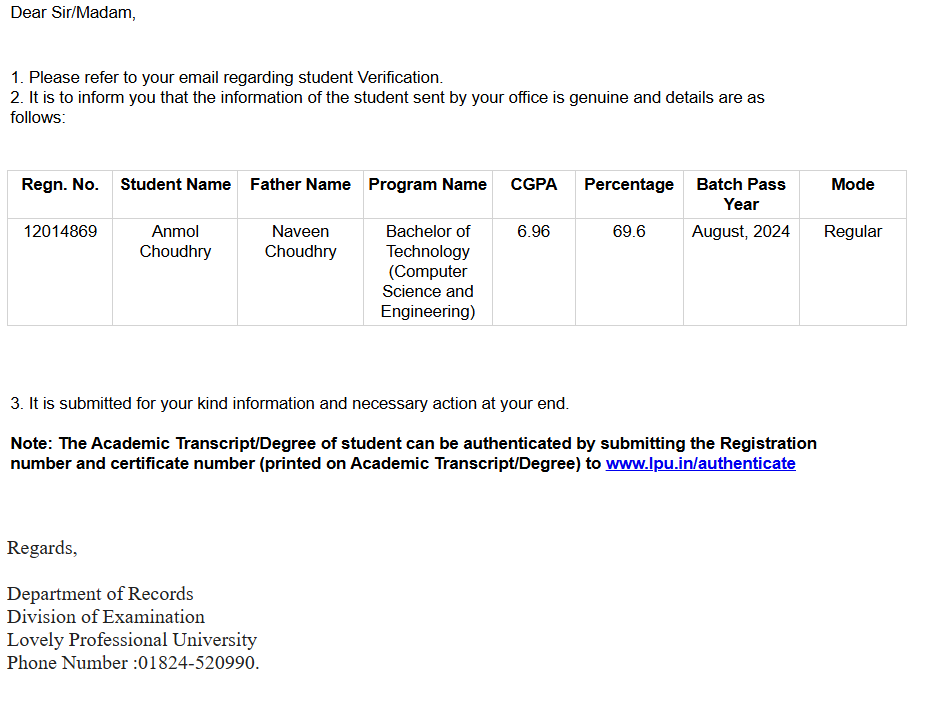Click the August, 2024 batch cell

[x=741, y=232]
